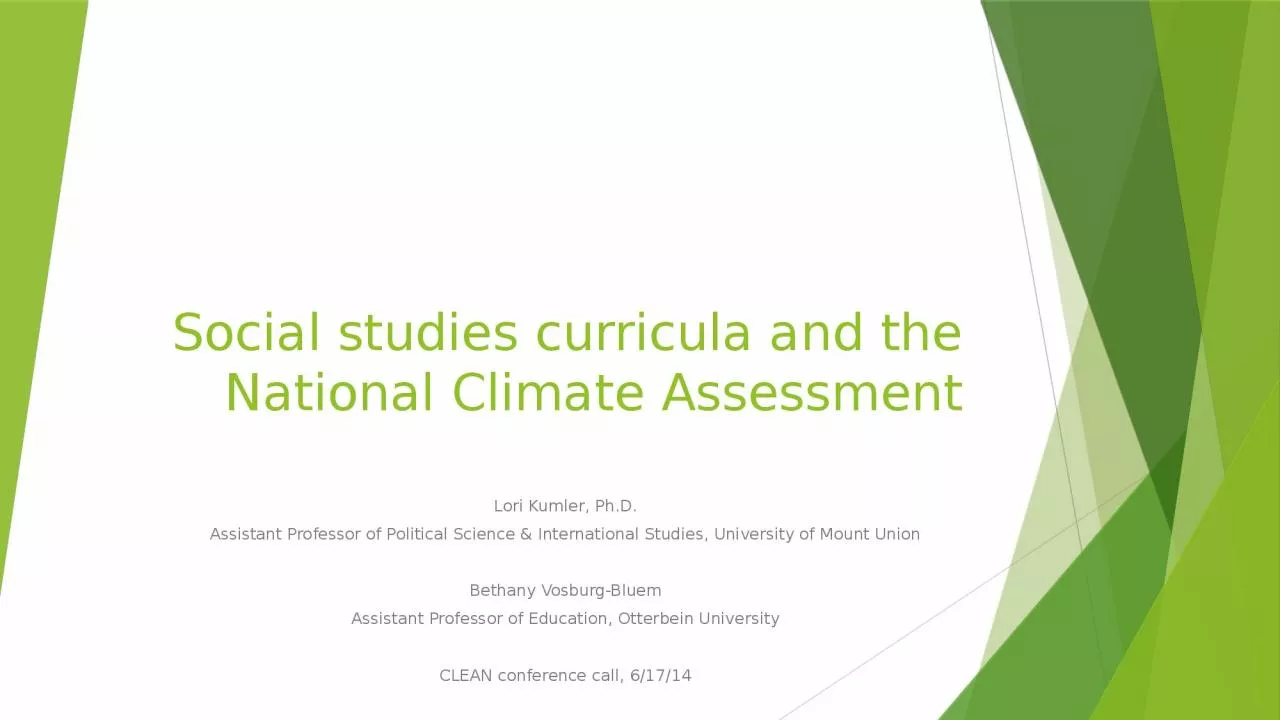Click 'Assistant Professor of Education, Otterbein University'

565,618
